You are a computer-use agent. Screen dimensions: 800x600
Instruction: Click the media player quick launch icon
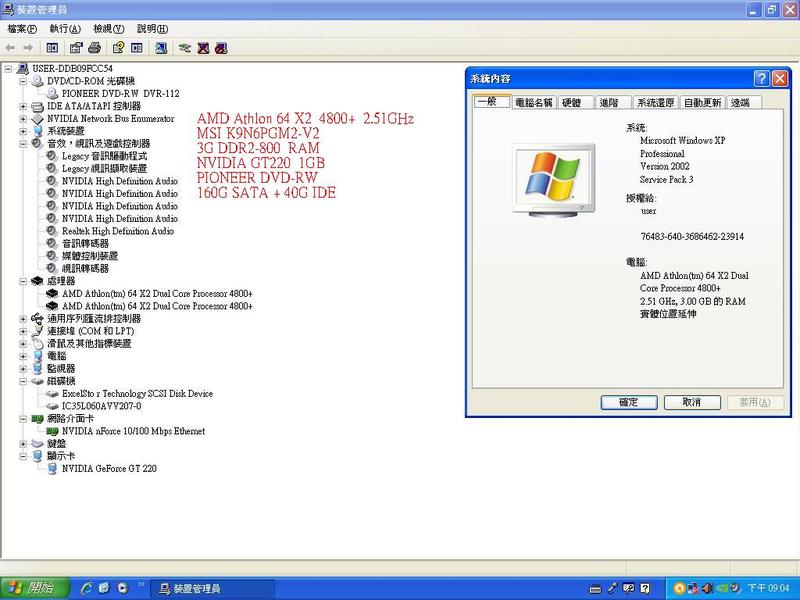[x=122, y=588]
